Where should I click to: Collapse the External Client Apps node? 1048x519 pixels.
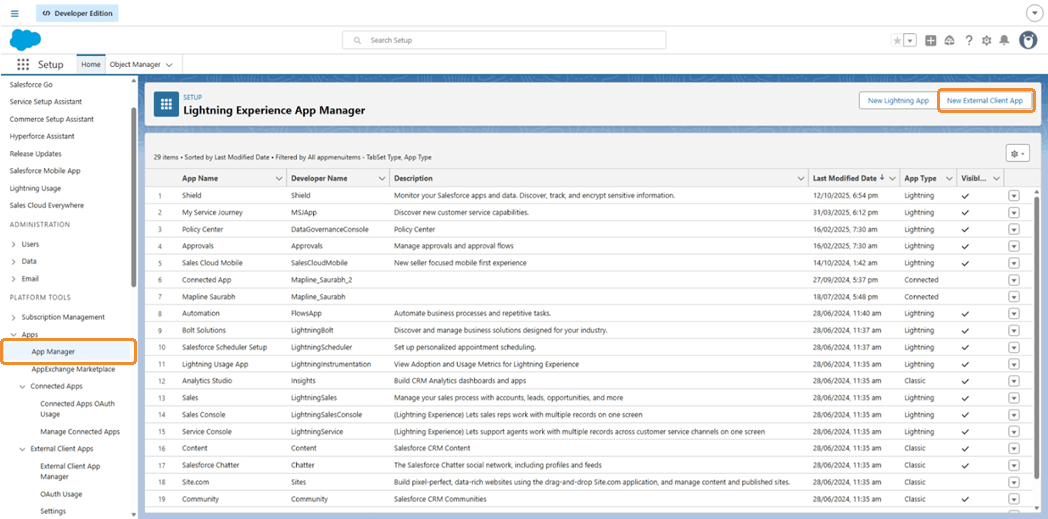23,449
